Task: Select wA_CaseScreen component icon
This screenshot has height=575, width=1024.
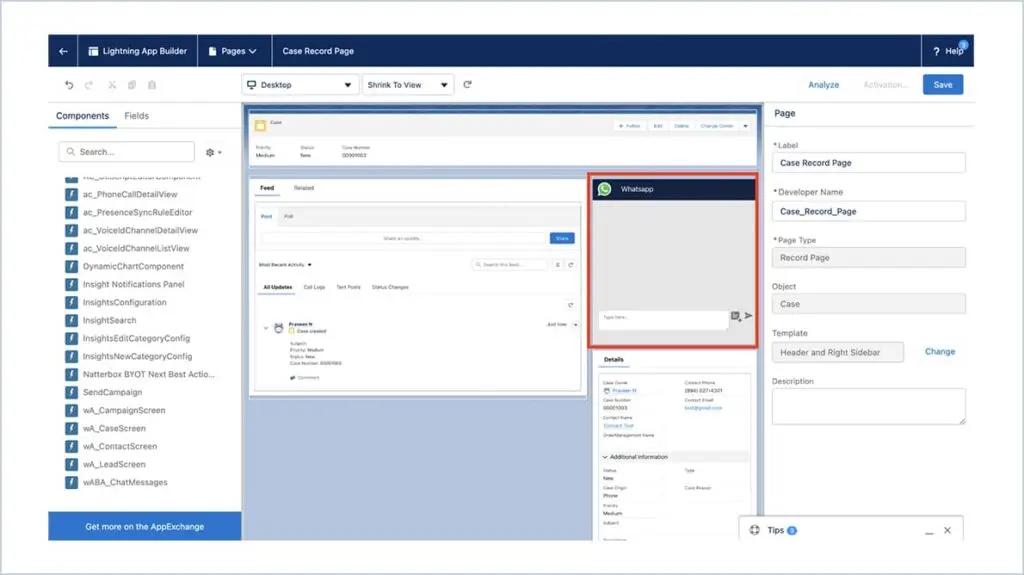Action: pyautogui.click(x=71, y=428)
